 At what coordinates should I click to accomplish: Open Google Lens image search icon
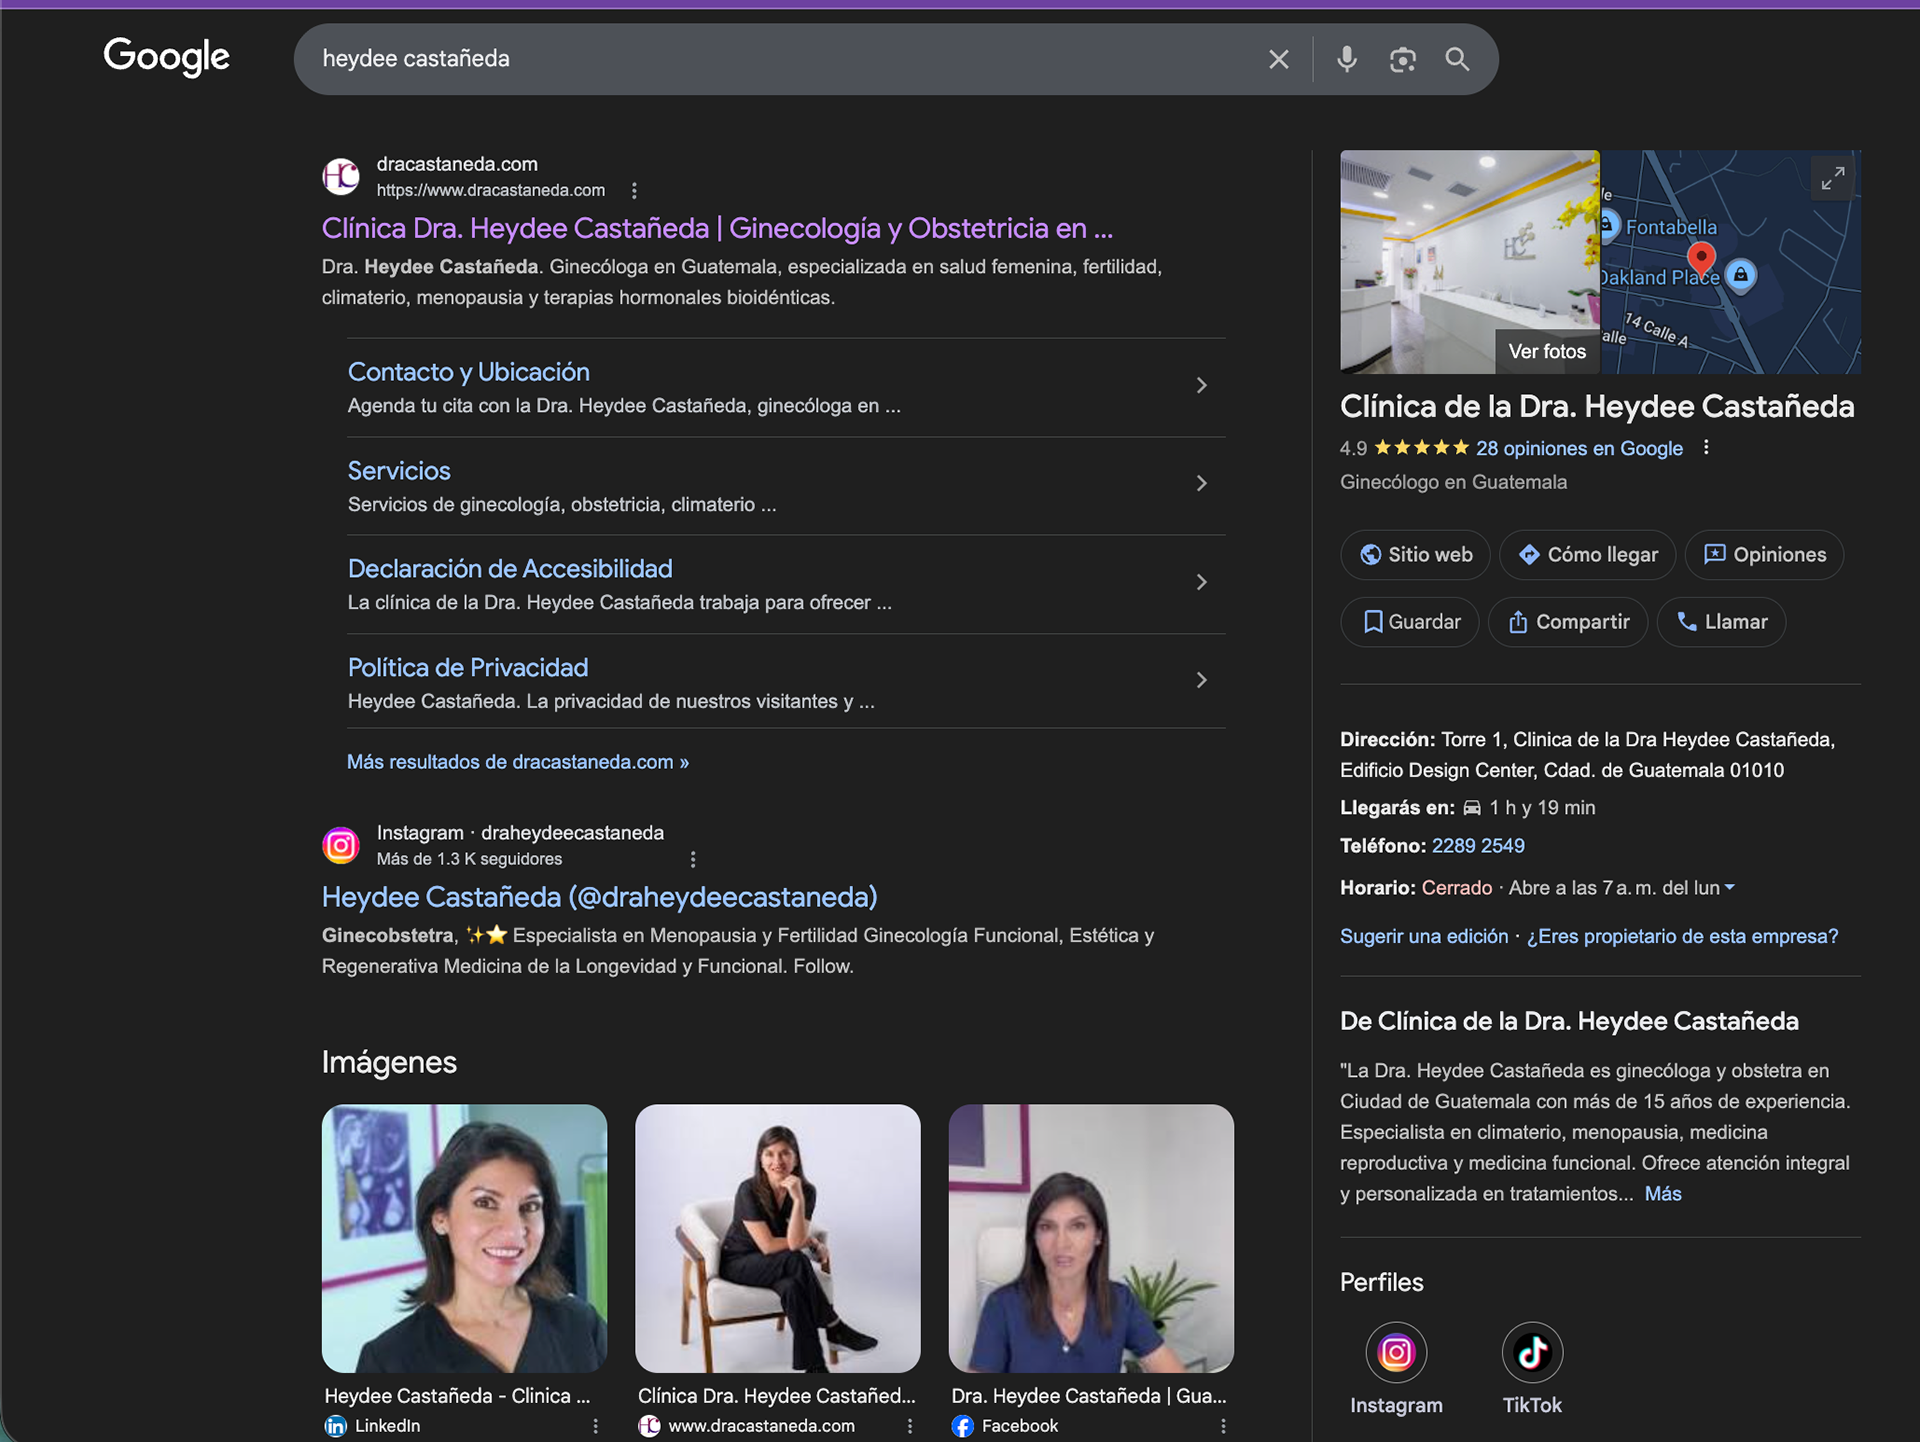(1402, 59)
